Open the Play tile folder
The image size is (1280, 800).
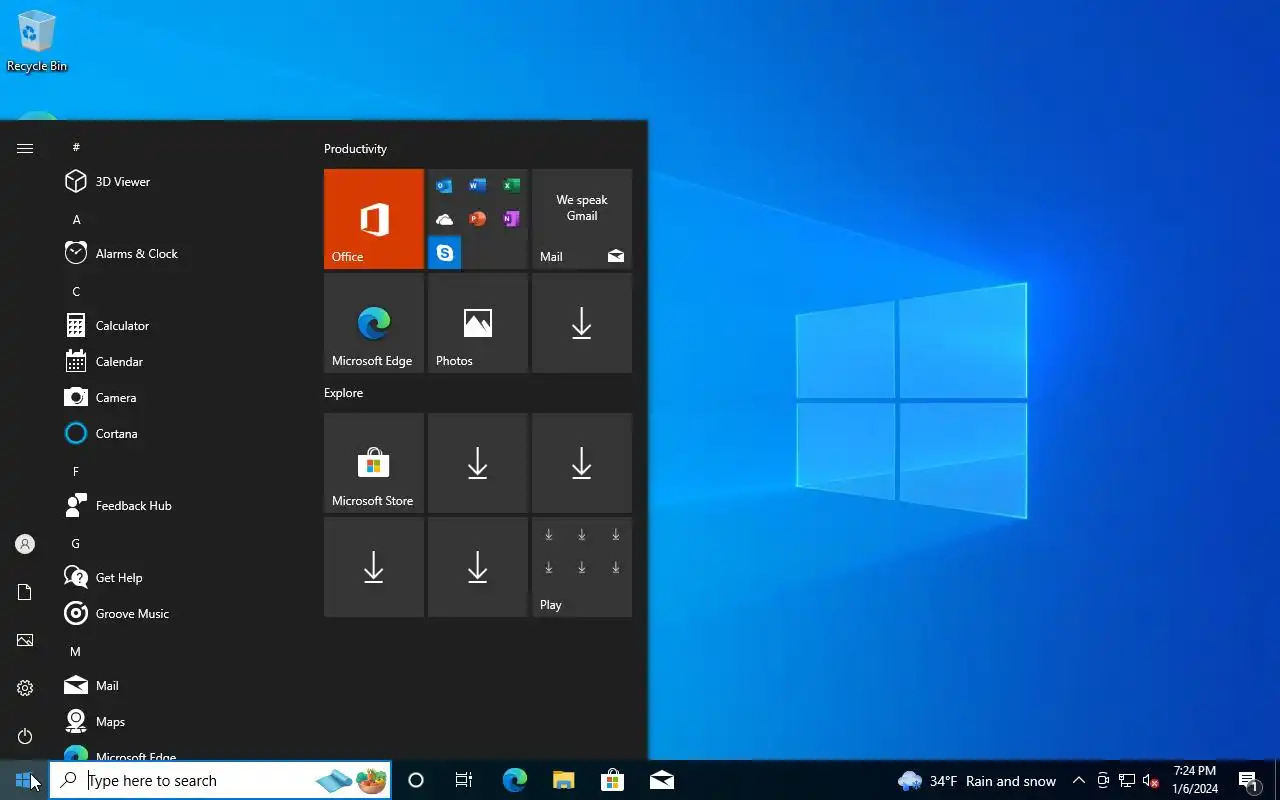pos(582,567)
